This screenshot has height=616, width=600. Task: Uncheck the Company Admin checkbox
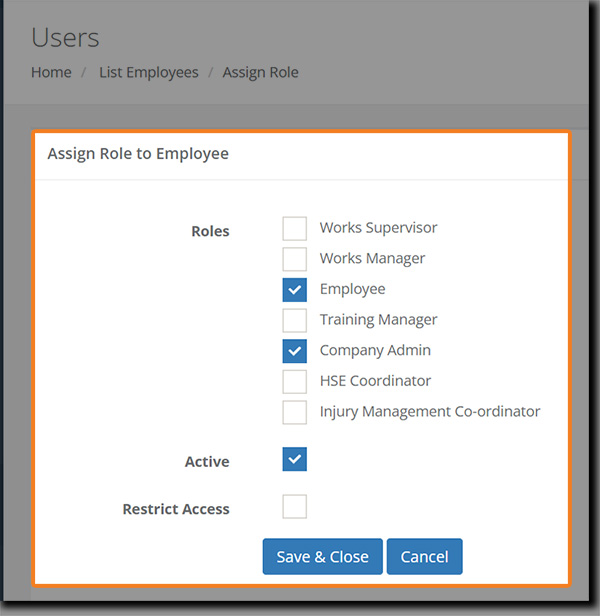click(294, 351)
